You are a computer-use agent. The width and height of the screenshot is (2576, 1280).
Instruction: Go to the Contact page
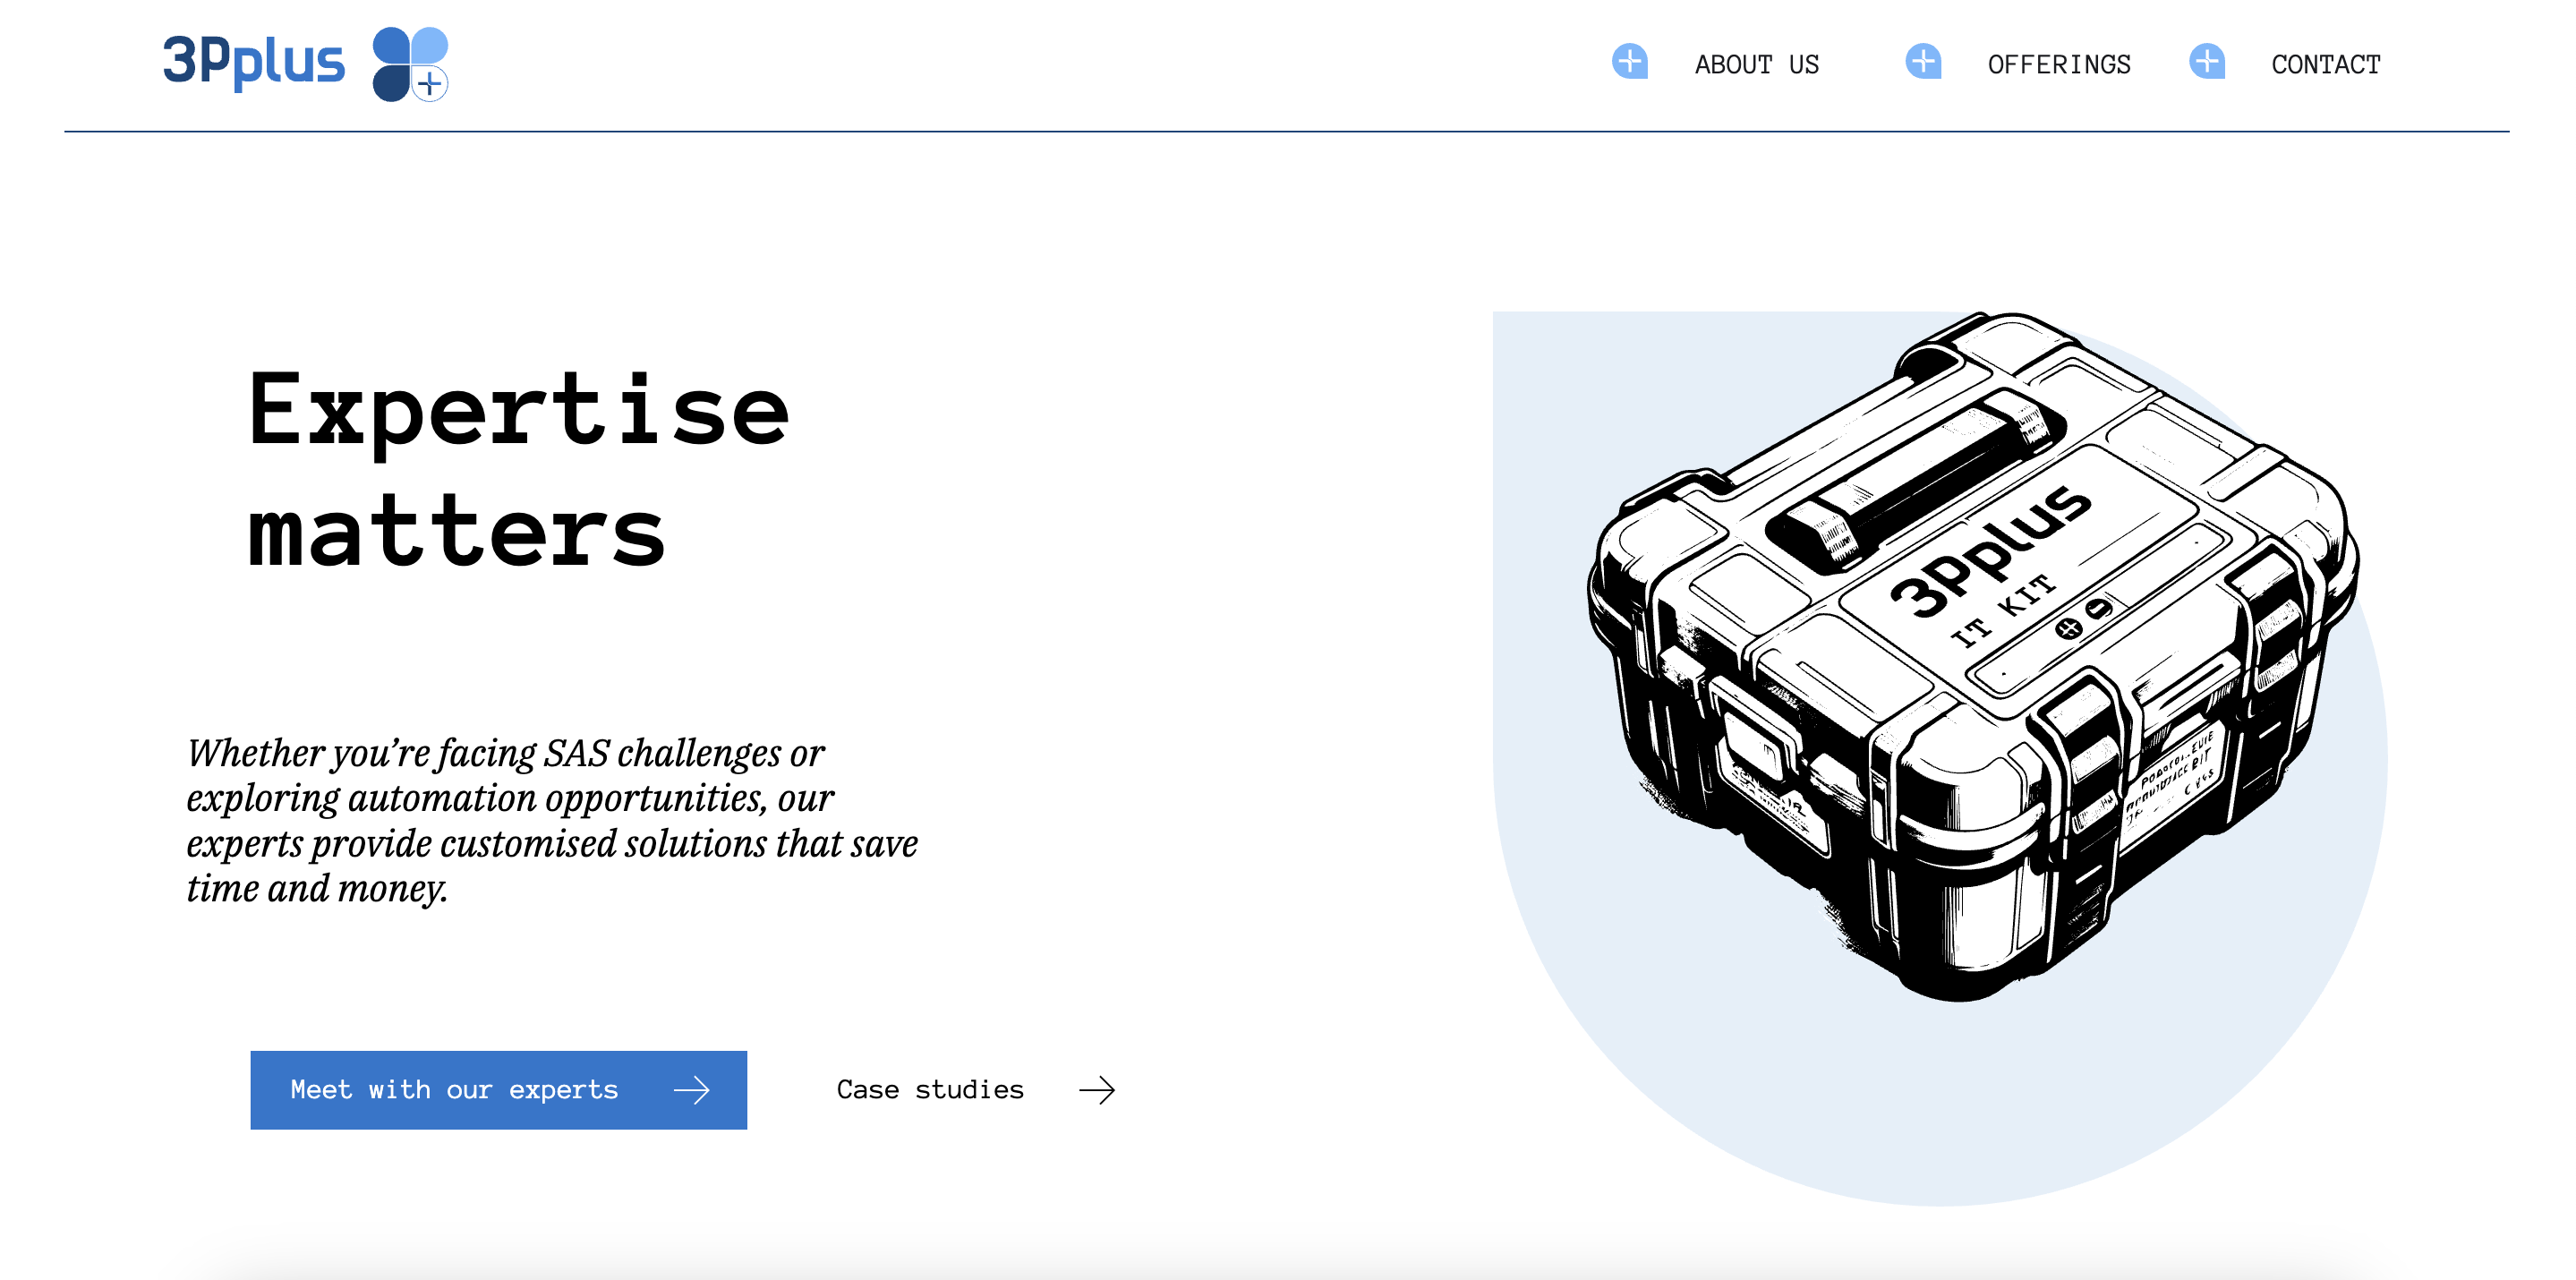pos(2325,65)
